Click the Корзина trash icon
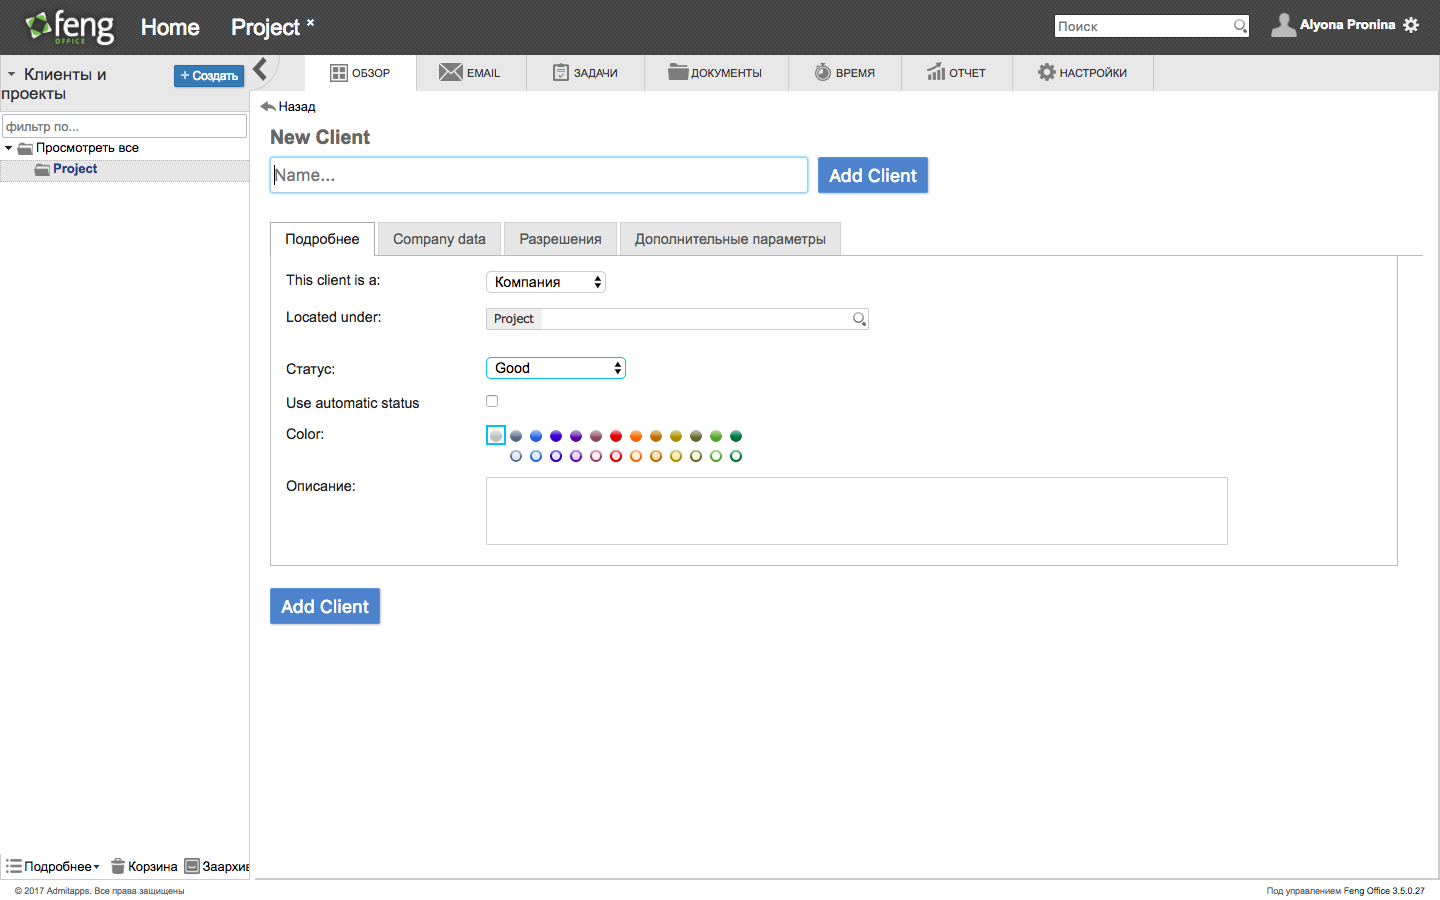This screenshot has height=900, width=1440. pyautogui.click(x=118, y=866)
